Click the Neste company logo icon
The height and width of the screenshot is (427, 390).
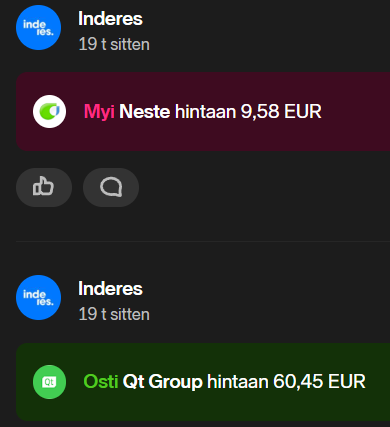tap(49, 111)
